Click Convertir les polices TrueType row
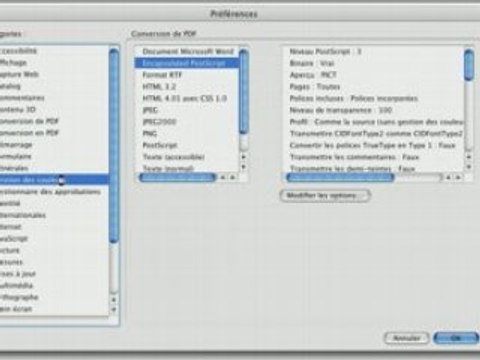The image size is (480, 360). [x=373, y=145]
